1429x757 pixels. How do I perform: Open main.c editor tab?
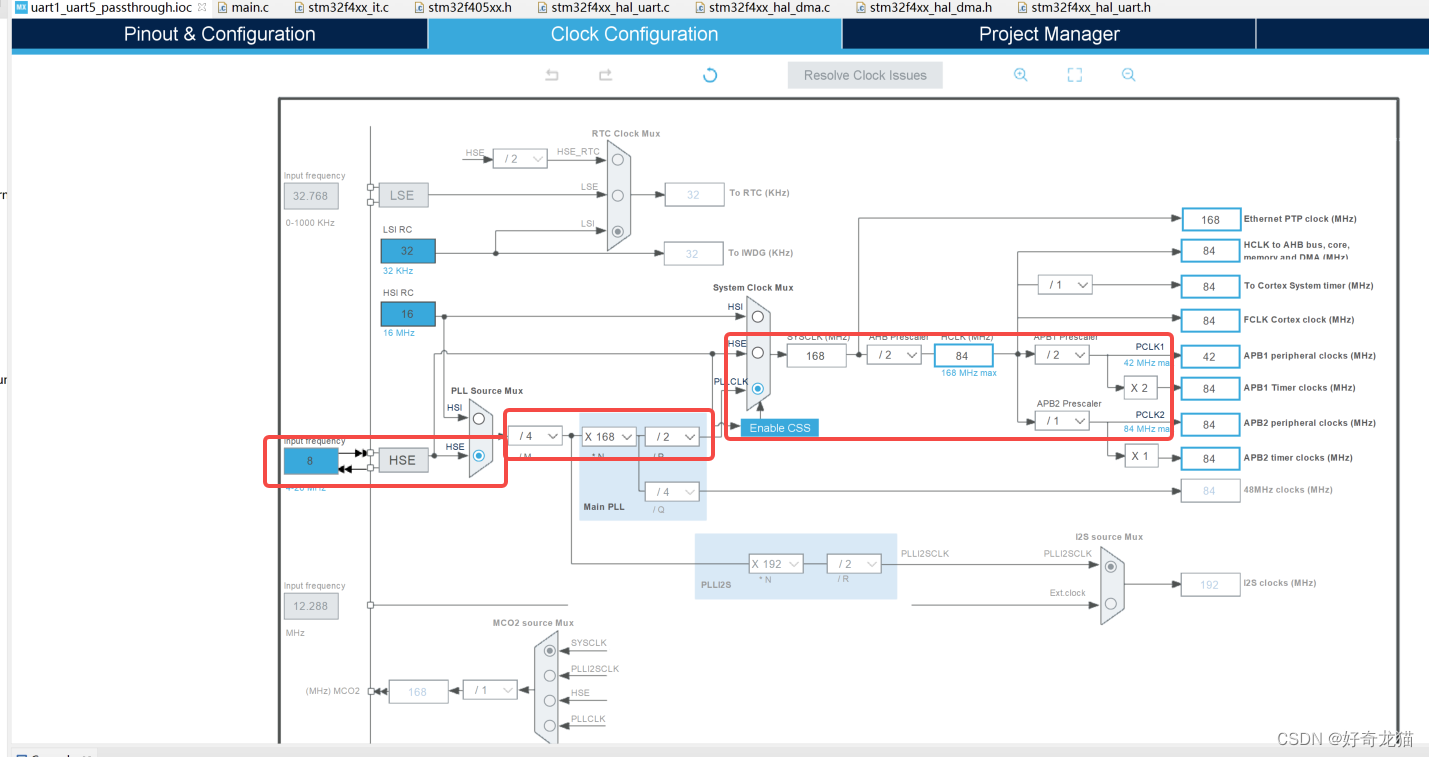(241, 7)
